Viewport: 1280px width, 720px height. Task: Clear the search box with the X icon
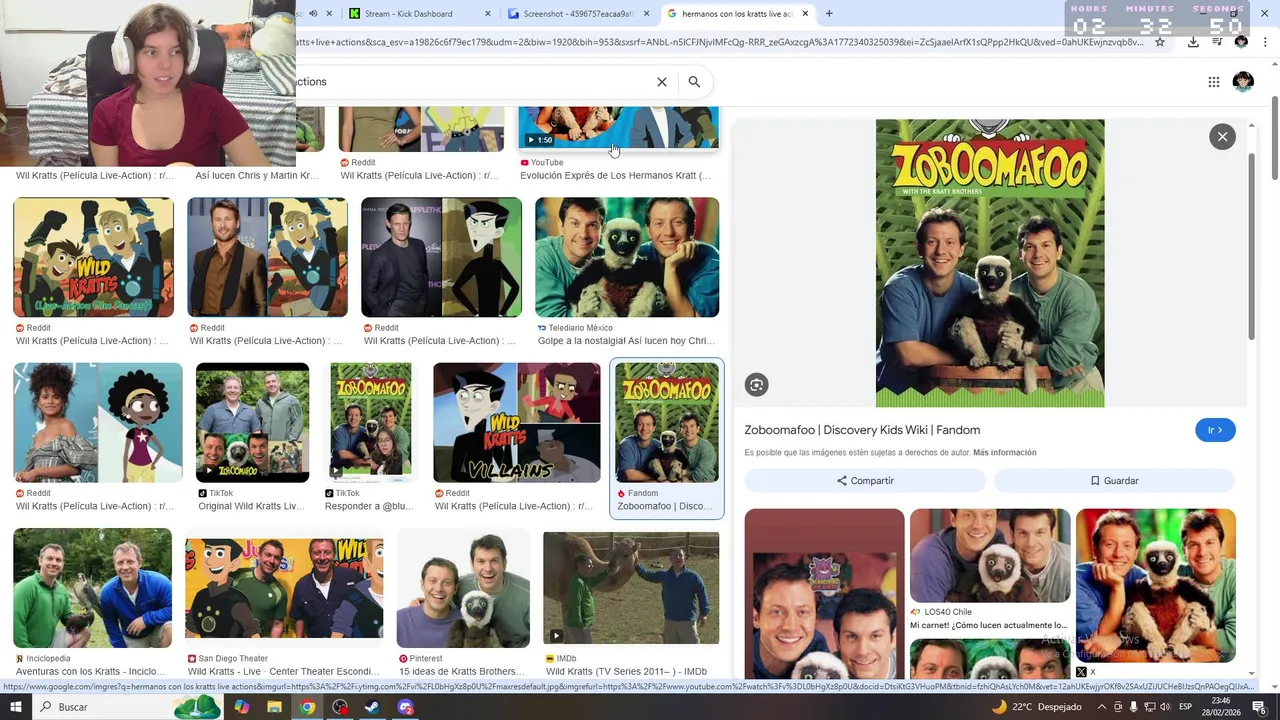coord(661,82)
